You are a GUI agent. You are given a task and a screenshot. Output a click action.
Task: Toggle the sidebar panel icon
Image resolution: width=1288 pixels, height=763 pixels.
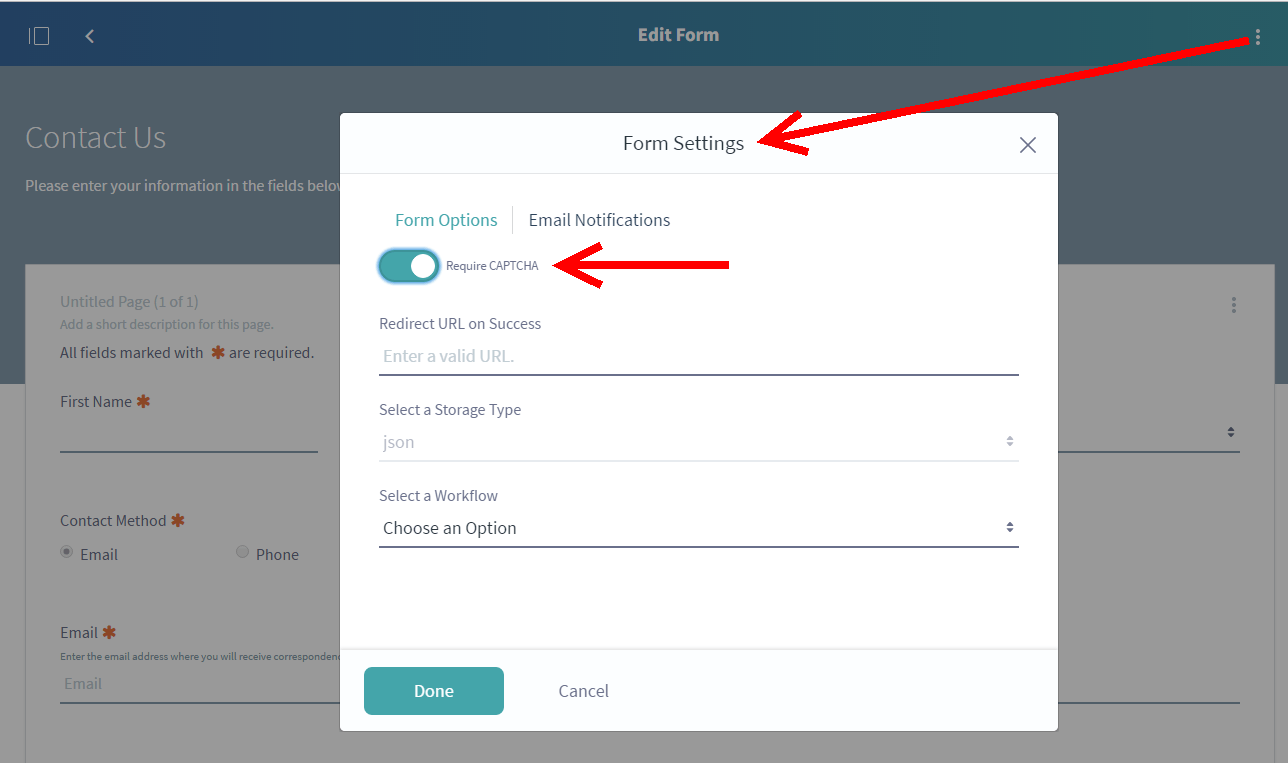(39, 36)
